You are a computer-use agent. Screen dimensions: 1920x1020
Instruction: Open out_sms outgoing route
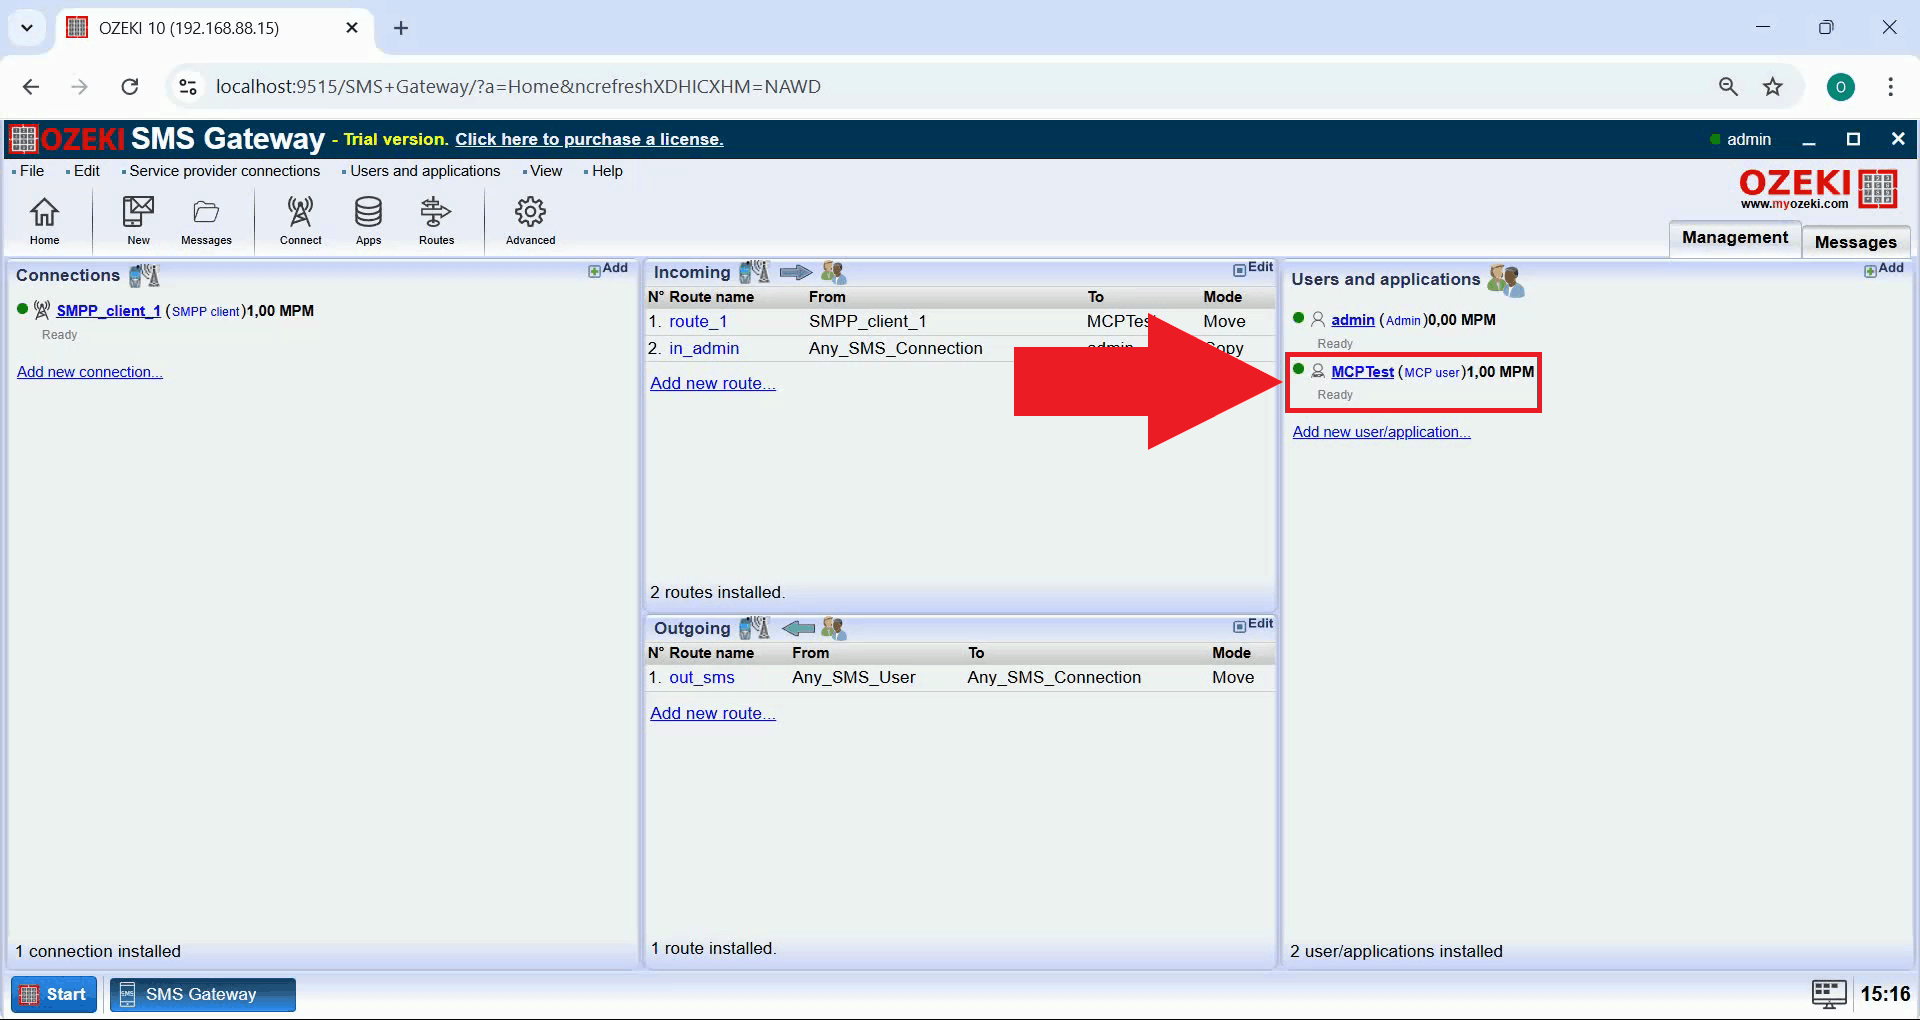[702, 677]
